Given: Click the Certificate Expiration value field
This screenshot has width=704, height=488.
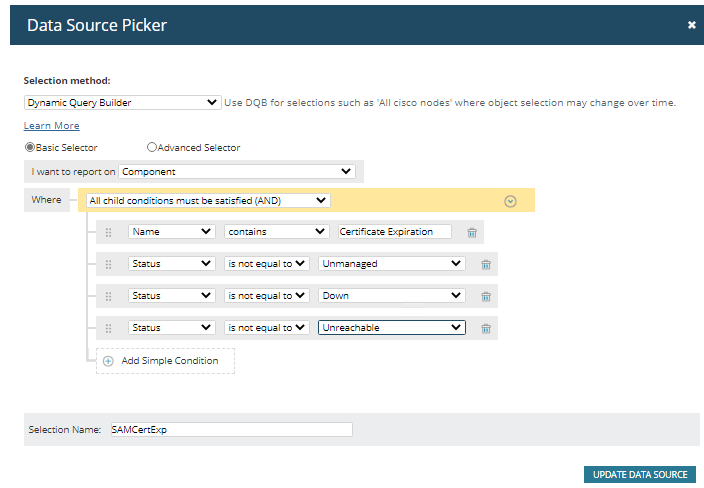Looking at the screenshot, I should [394, 232].
